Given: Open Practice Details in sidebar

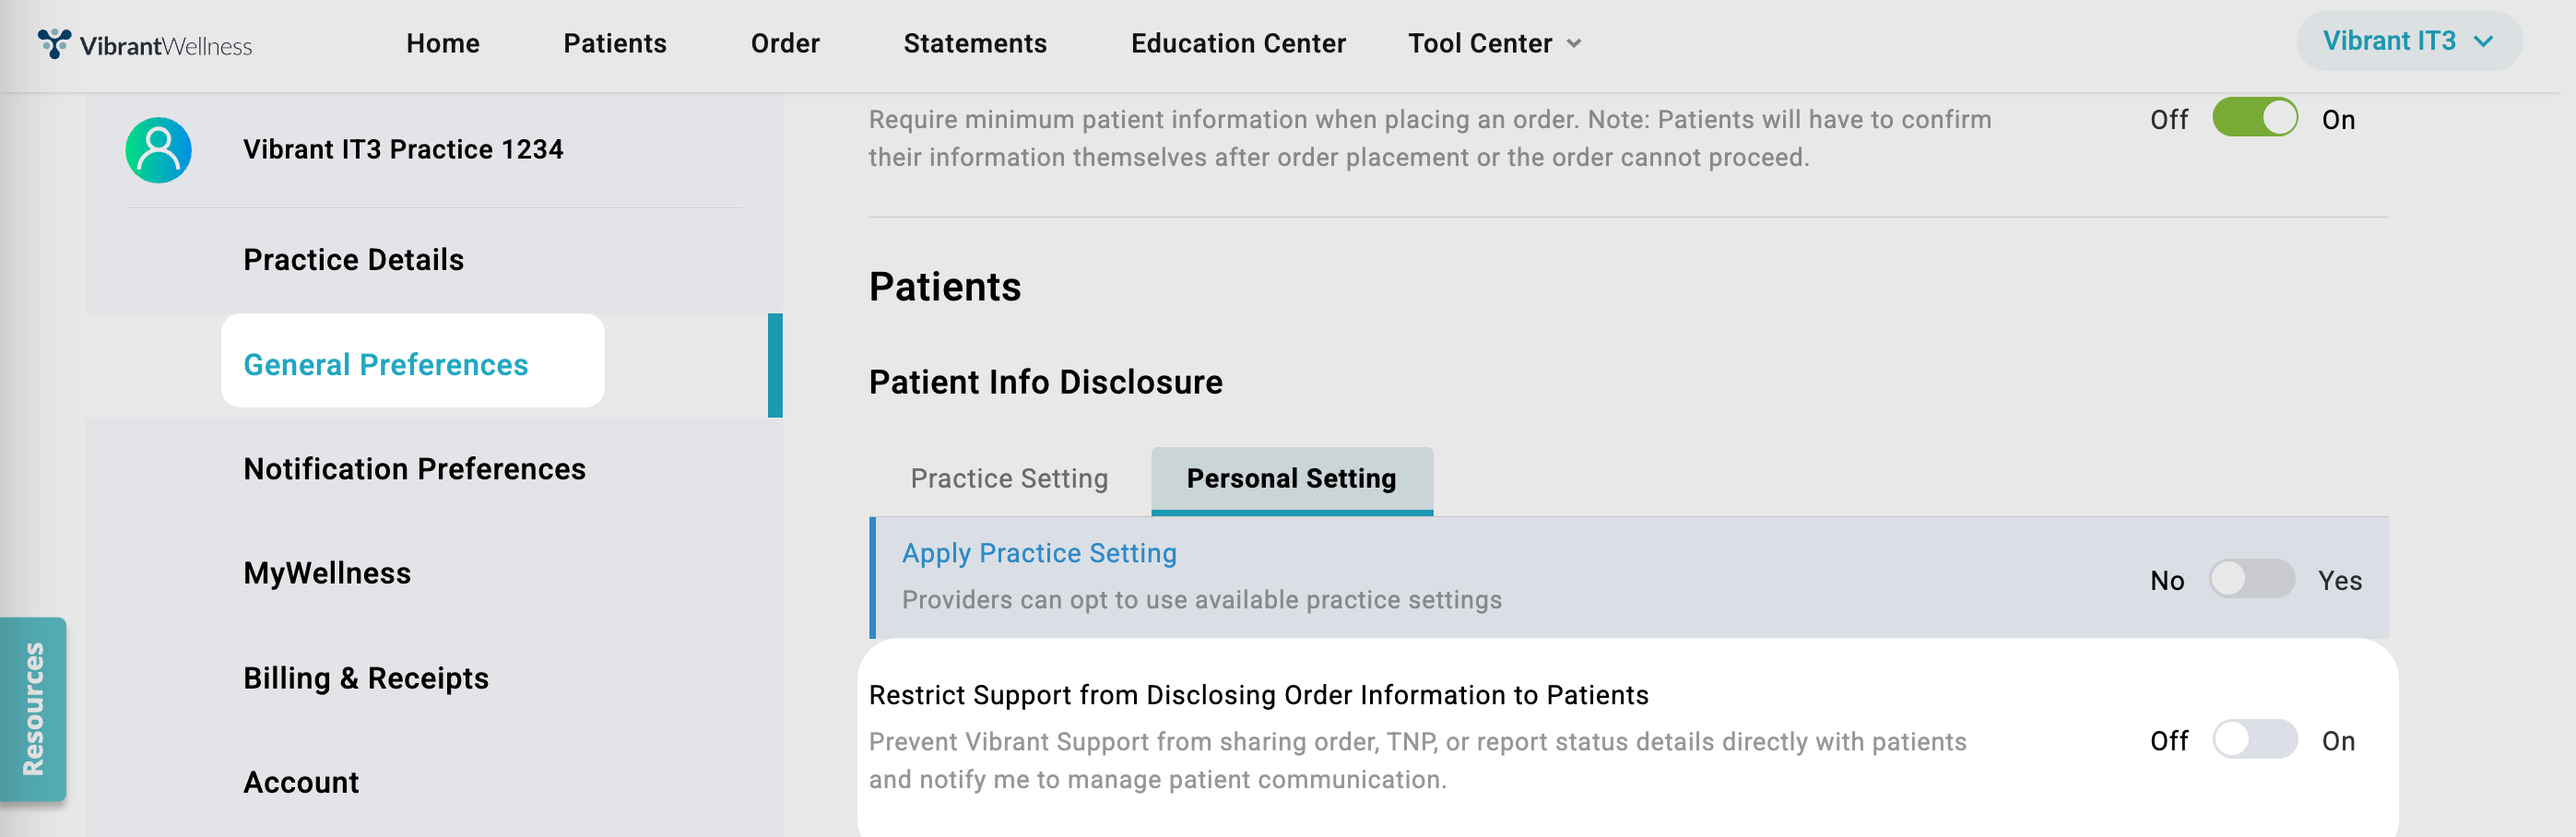Looking at the screenshot, I should [x=354, y=260].
